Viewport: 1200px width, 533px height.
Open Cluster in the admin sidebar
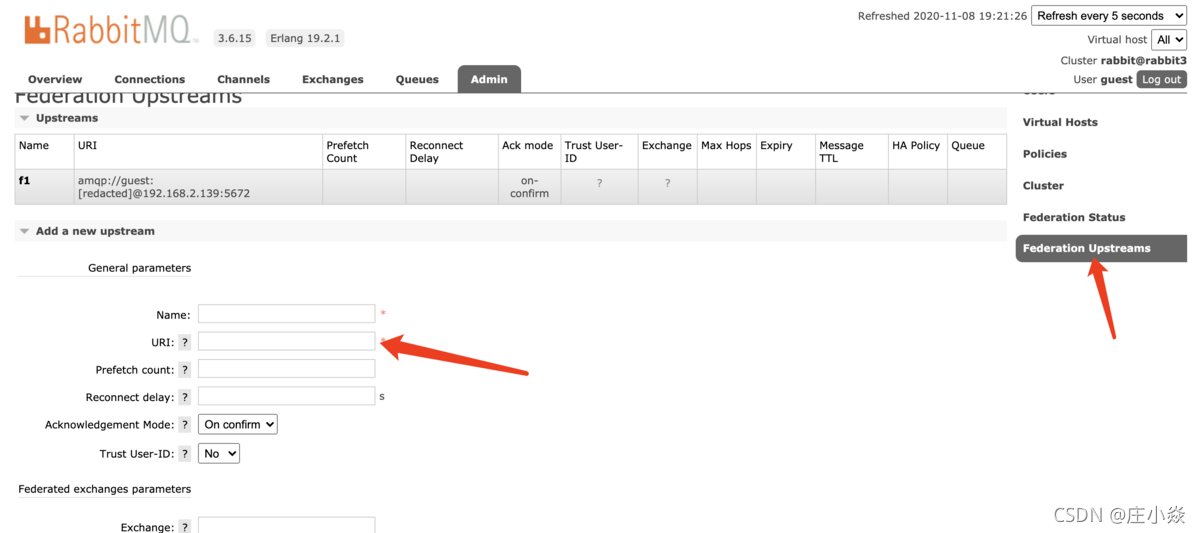pos(1043,186)
